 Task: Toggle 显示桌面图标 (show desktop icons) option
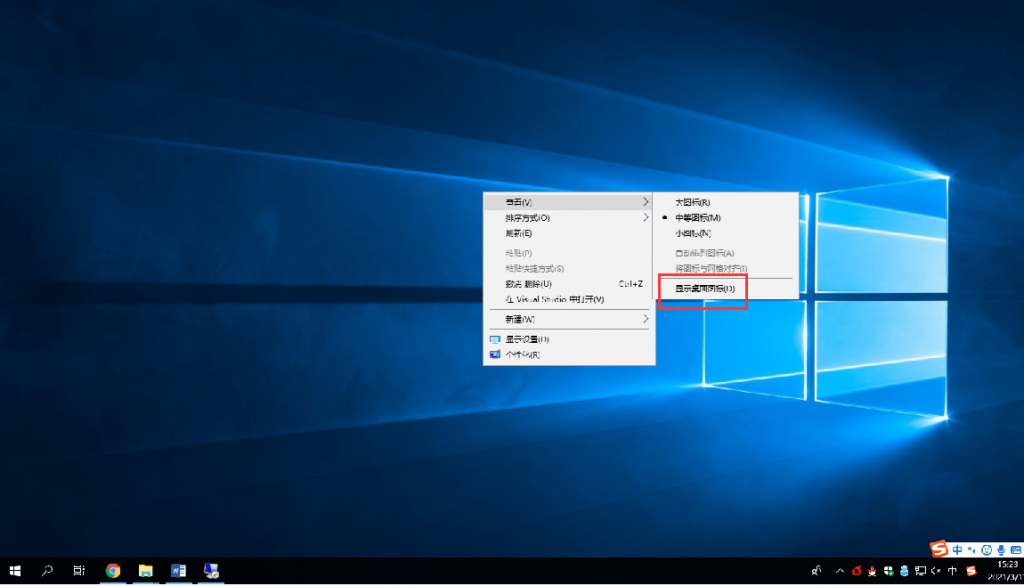click(705, 289)
